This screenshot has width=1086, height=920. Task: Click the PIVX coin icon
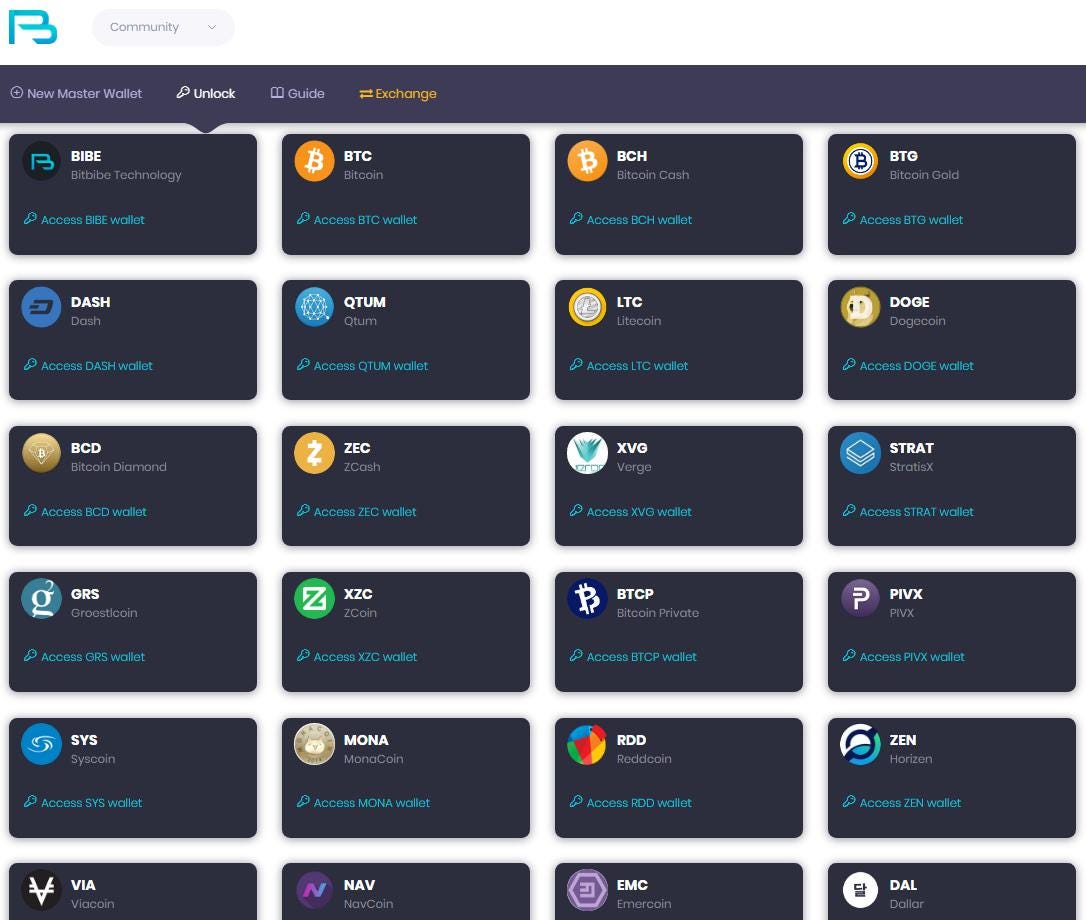click(x=860, y=599)
